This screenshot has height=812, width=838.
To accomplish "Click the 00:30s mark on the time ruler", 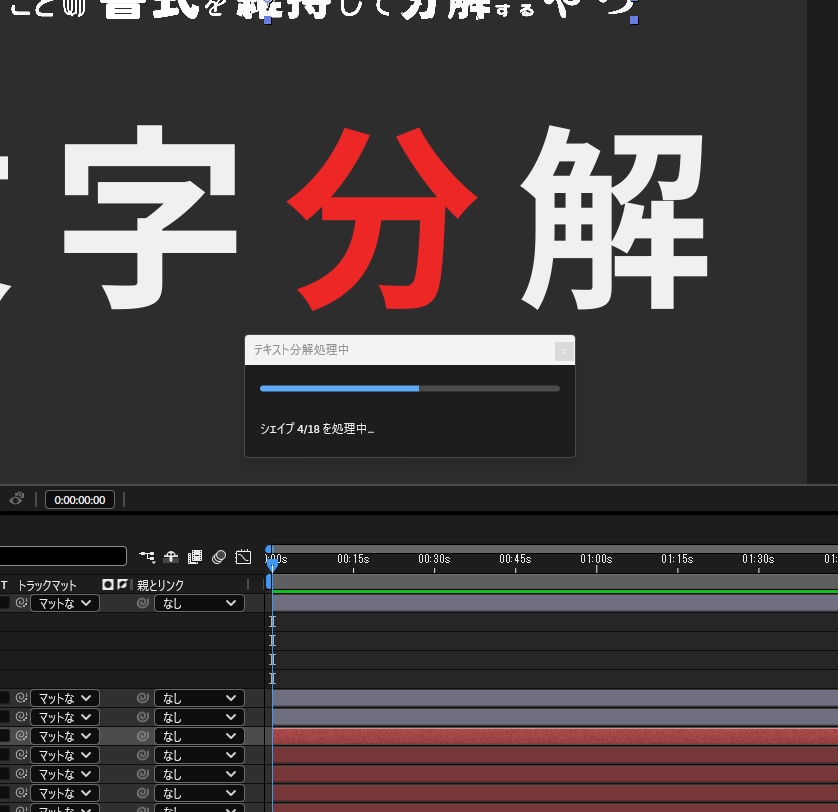I will (x=434, y=560).
